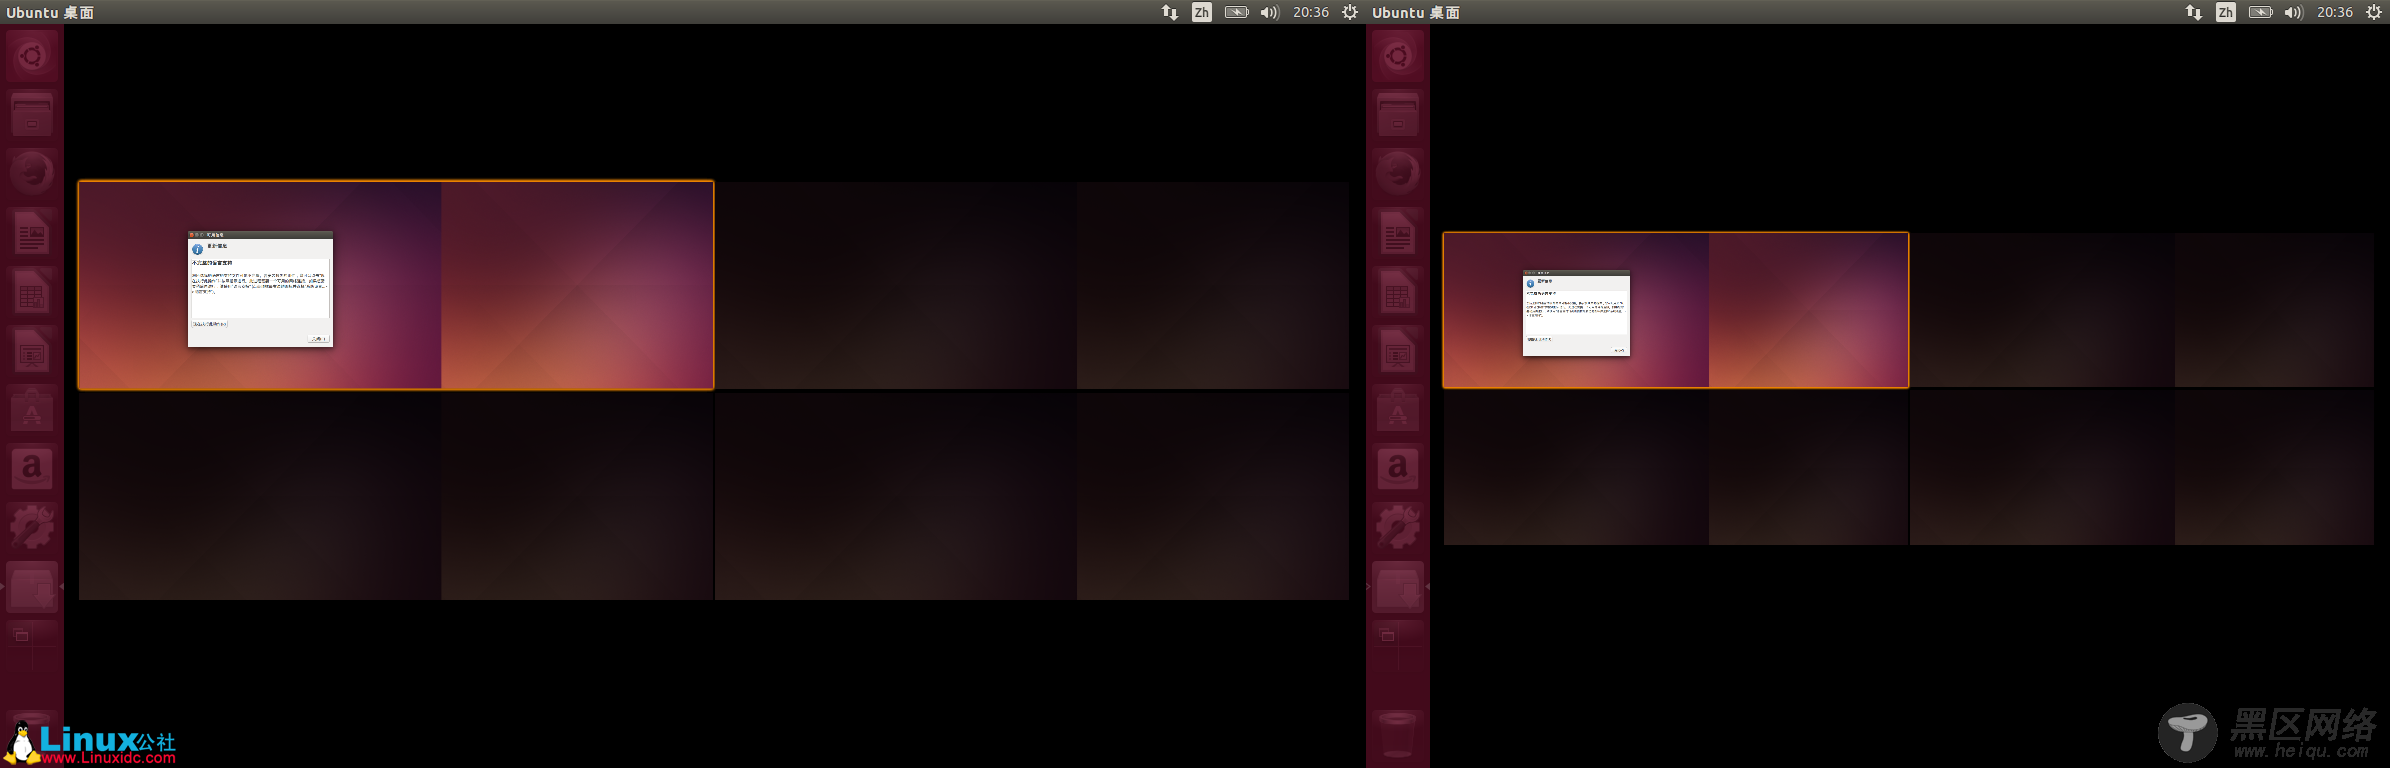Viewport: 2390px width, 768px height.
Task: Open LibreOffice Calc in the left screen launcher
Action: pos(32,292)
